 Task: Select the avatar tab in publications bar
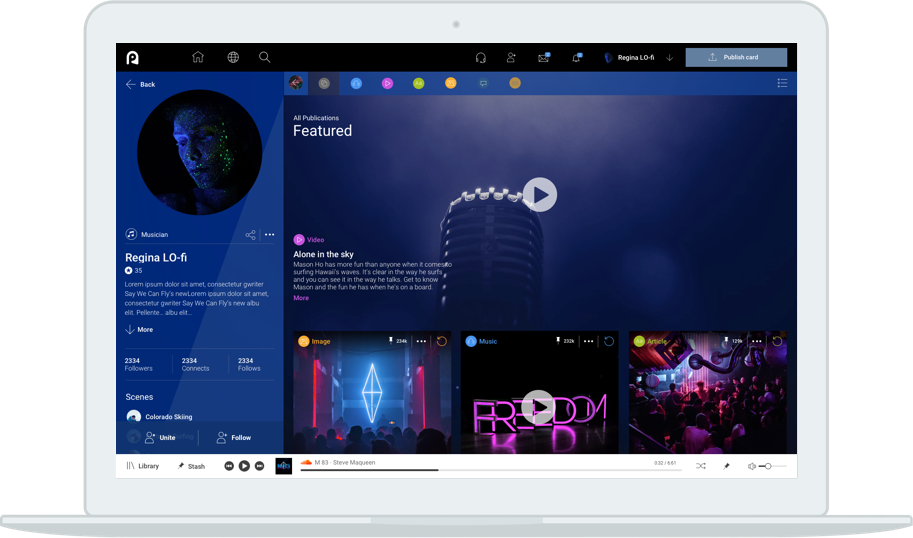tap(296, 83)
